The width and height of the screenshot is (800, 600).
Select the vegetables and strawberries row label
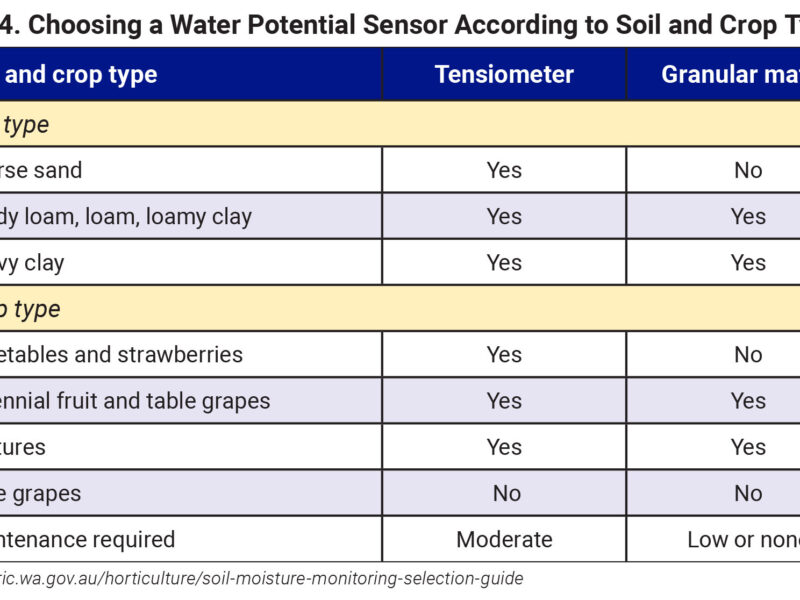pyautogui.click(x=122, y=355)
